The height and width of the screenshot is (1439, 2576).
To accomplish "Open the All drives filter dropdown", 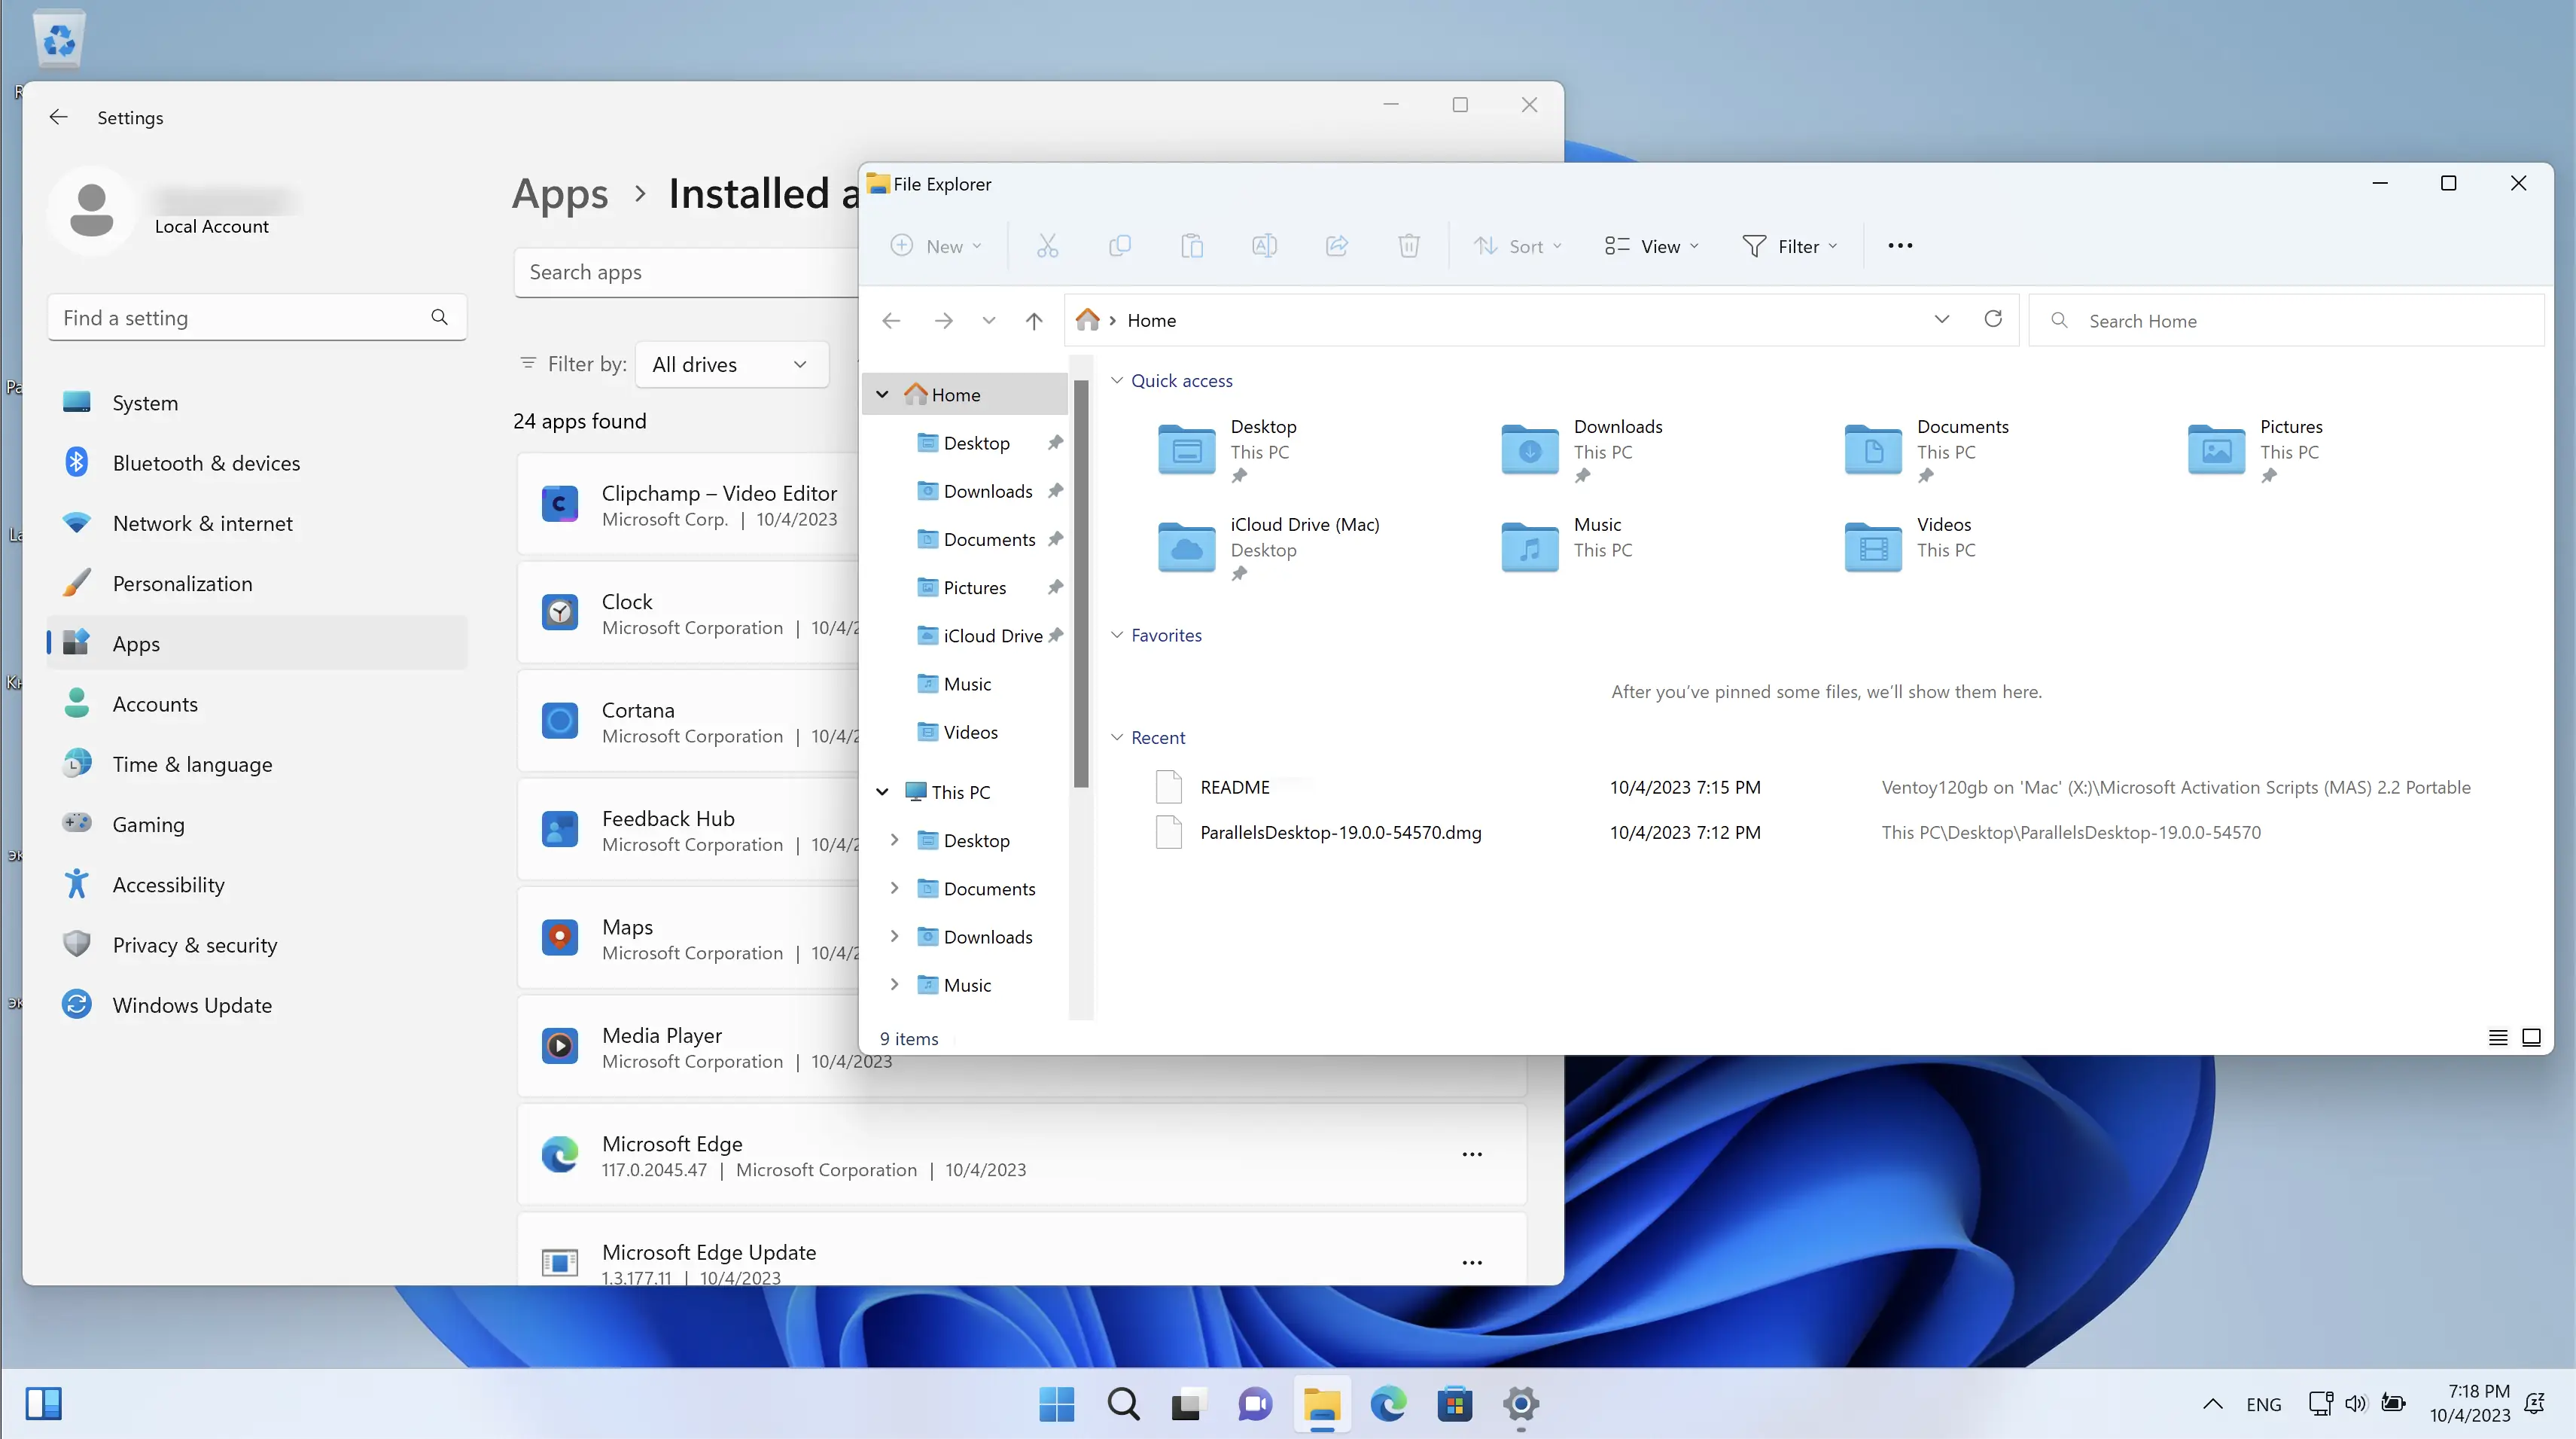I will pos(730,365).
